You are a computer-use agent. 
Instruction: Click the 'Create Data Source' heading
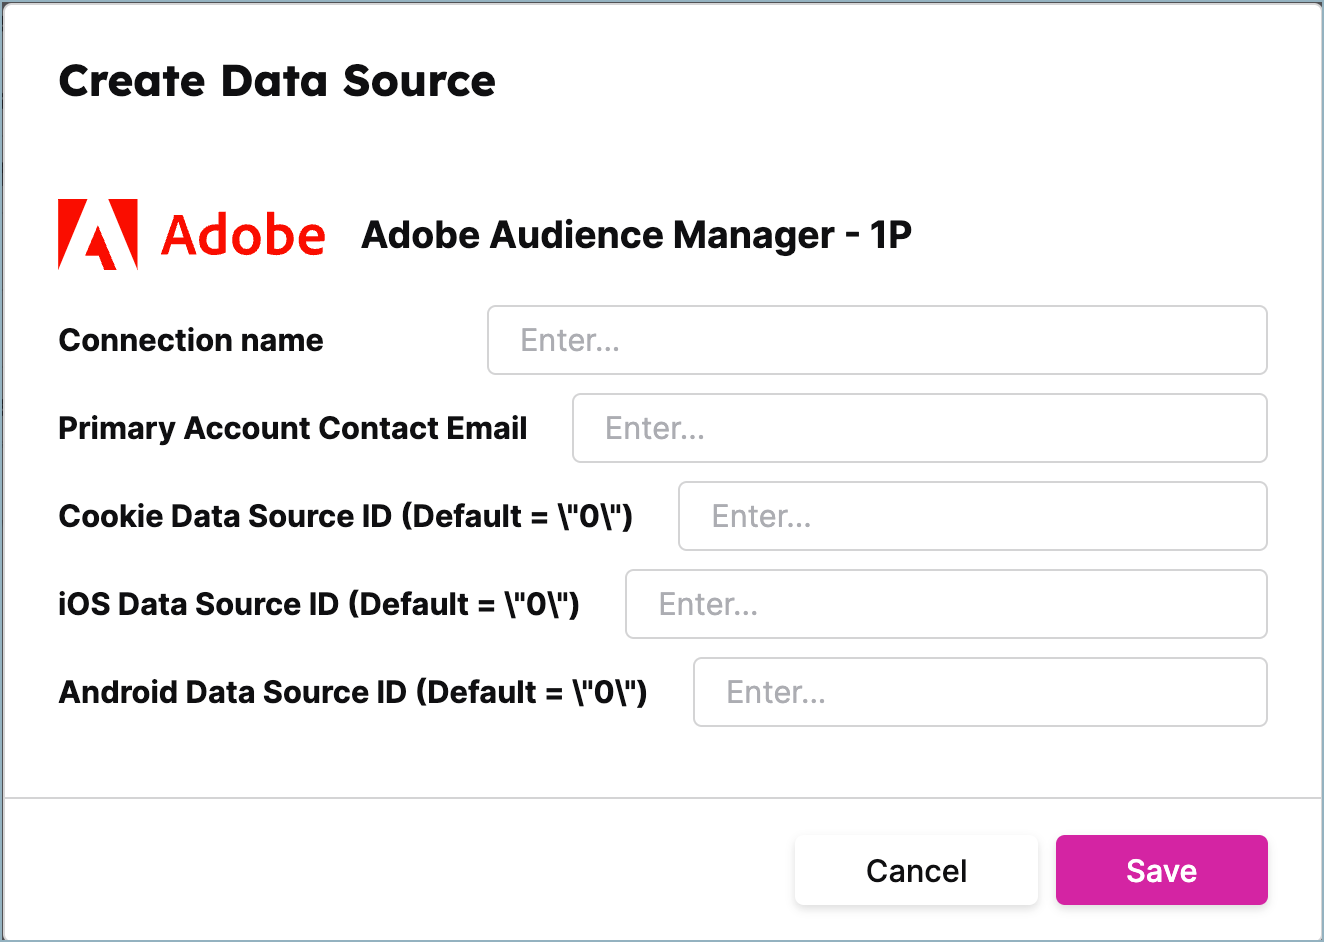coord(277,81)
